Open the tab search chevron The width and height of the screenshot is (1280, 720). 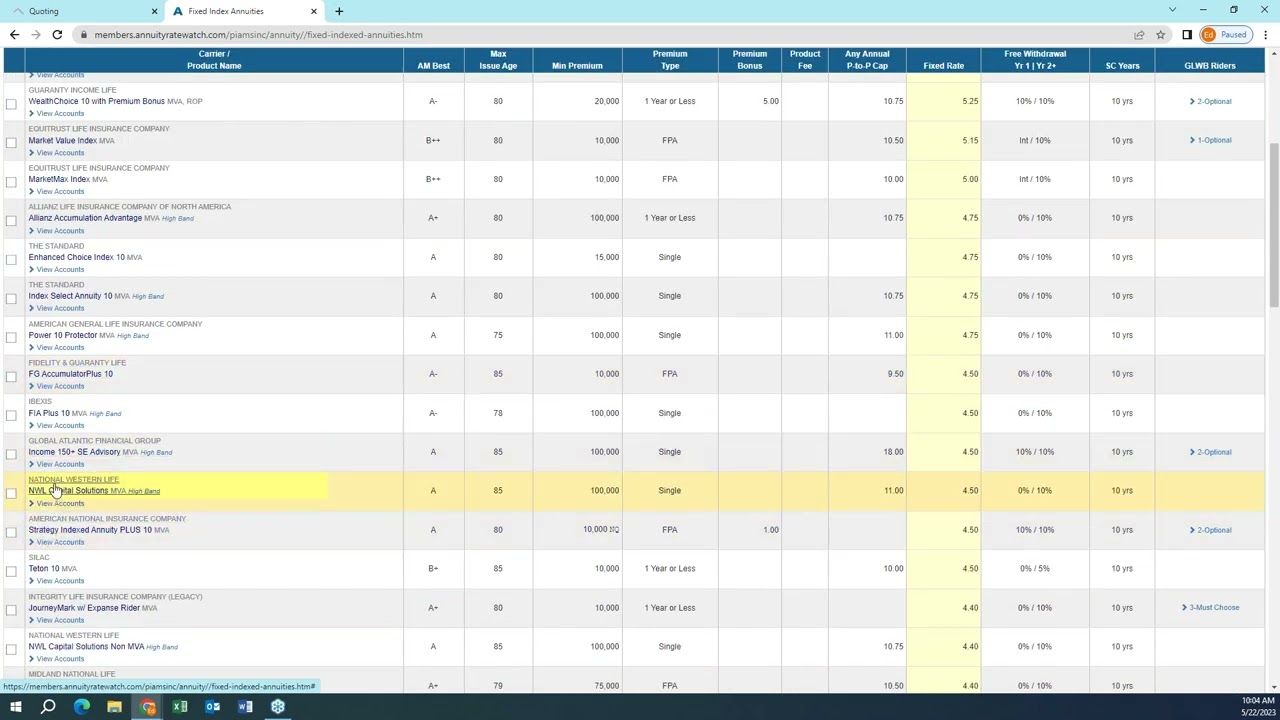click(1172, 10)
